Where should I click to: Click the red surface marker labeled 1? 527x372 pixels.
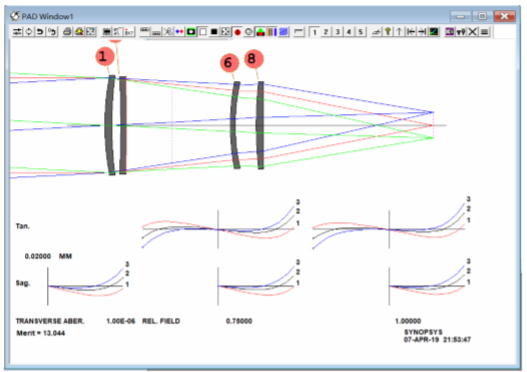pyautogui.click(x=105, y=56)
